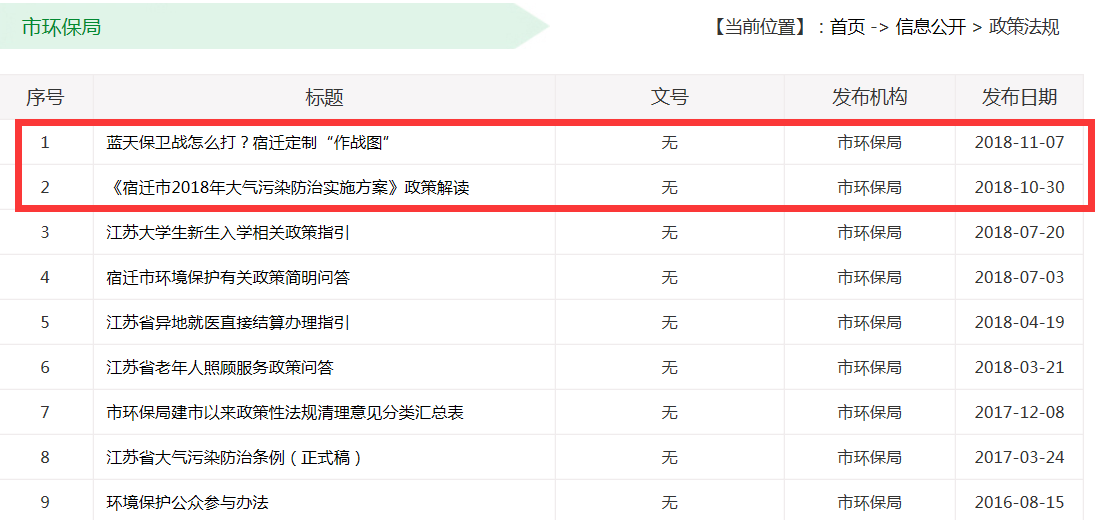
Task: Click the 发布机构 column header
Action: [x=870, y=97]
